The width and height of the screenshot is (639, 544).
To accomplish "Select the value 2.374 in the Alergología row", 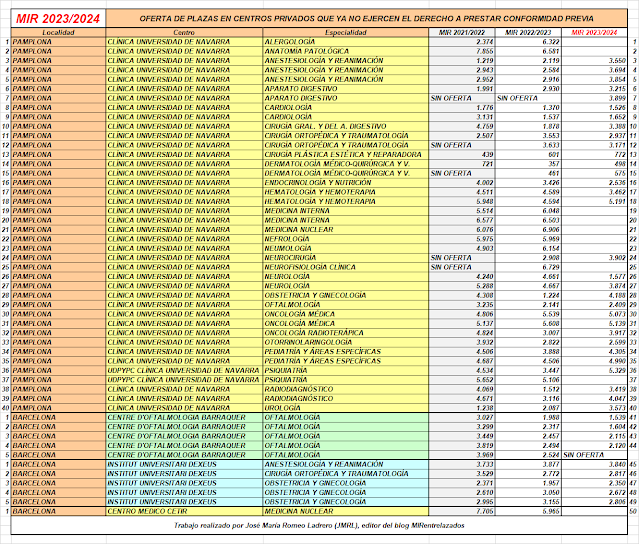I will click(x=485, y=42).
